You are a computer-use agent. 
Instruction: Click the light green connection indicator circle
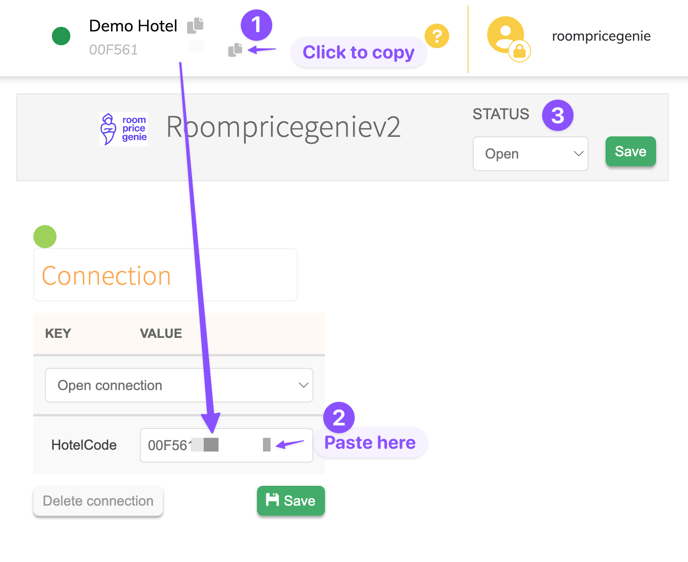[45, 237]
